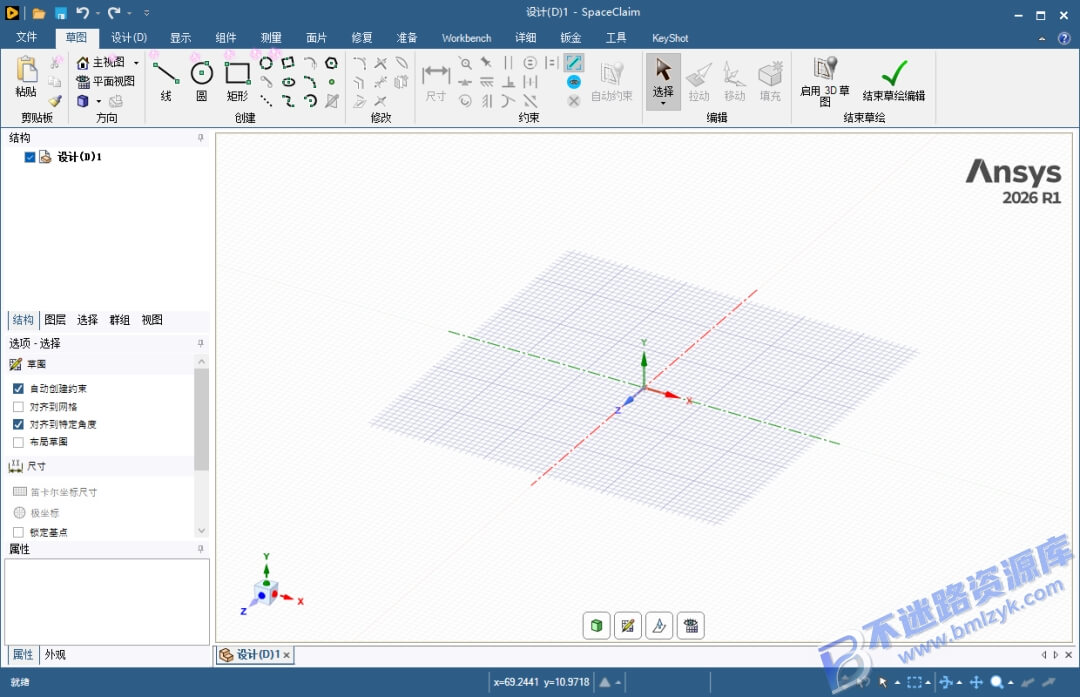The width and height of the screenshot is (1080, 697).
Task: Open the quick access toolbar customize dropdown
Action: click(147, 13)
